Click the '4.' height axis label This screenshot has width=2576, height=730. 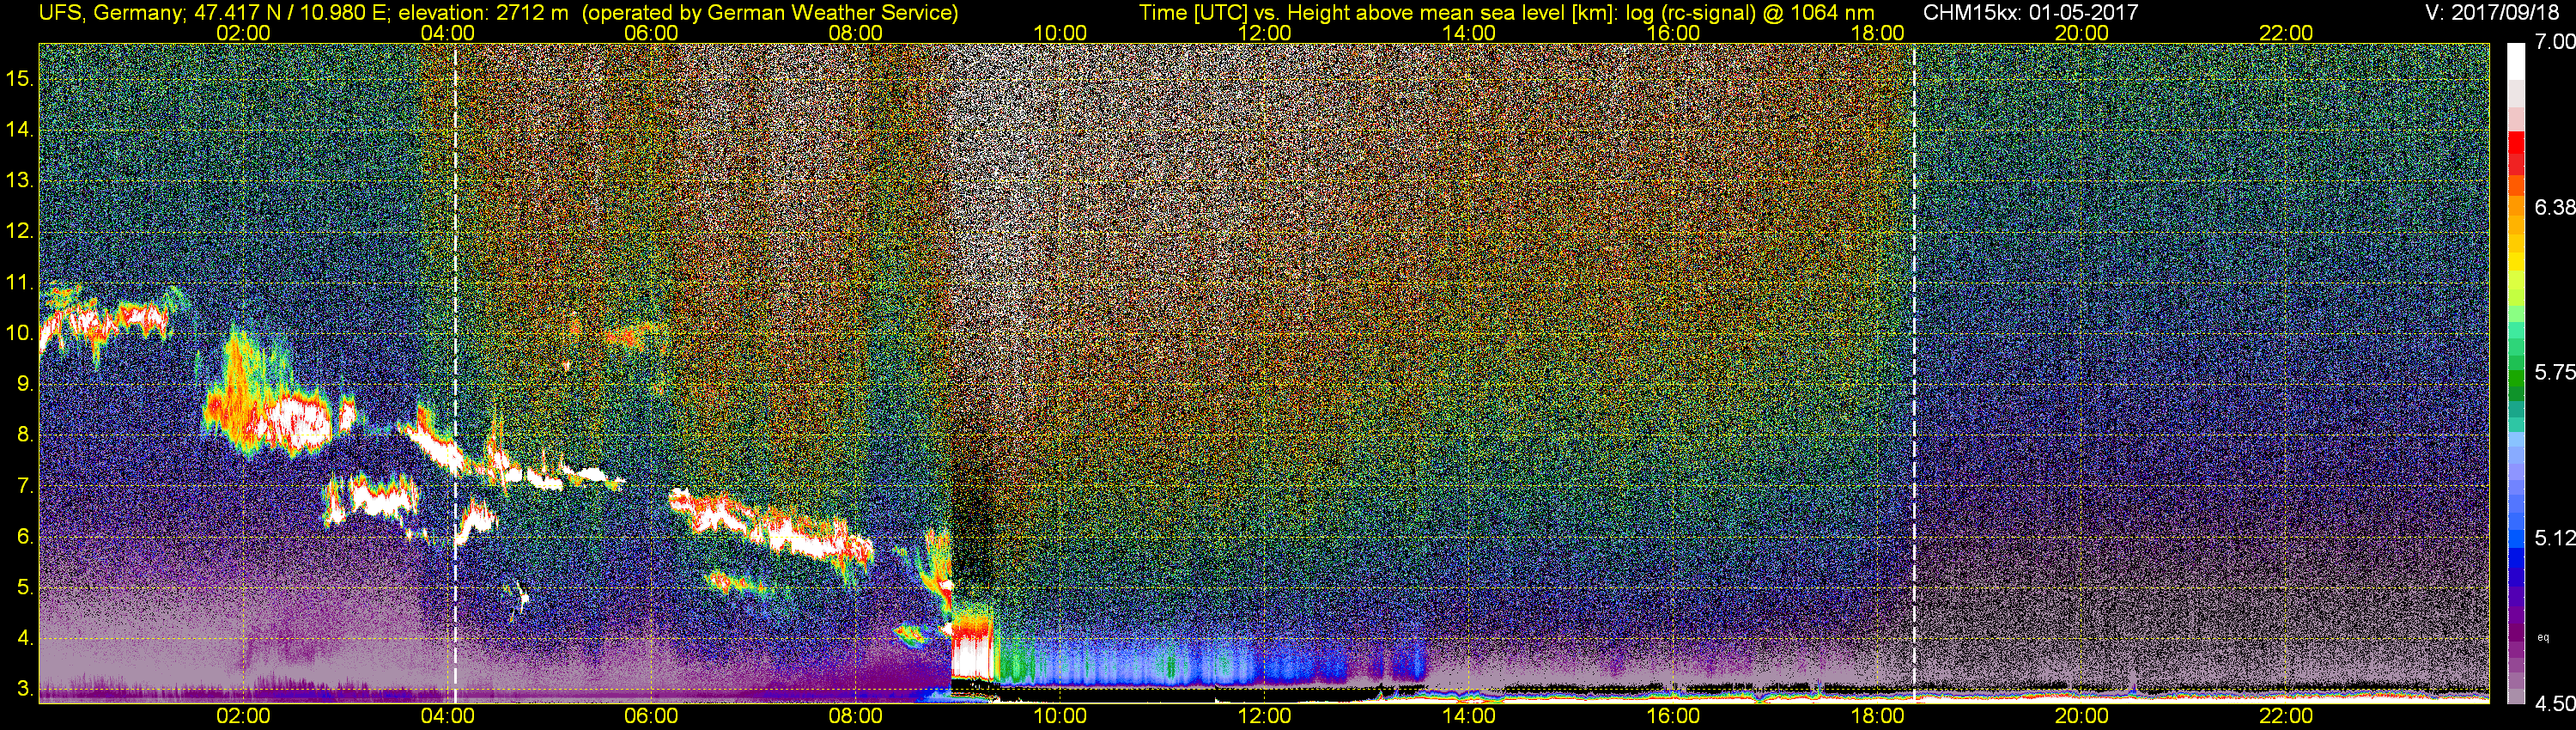click(25, 639)
